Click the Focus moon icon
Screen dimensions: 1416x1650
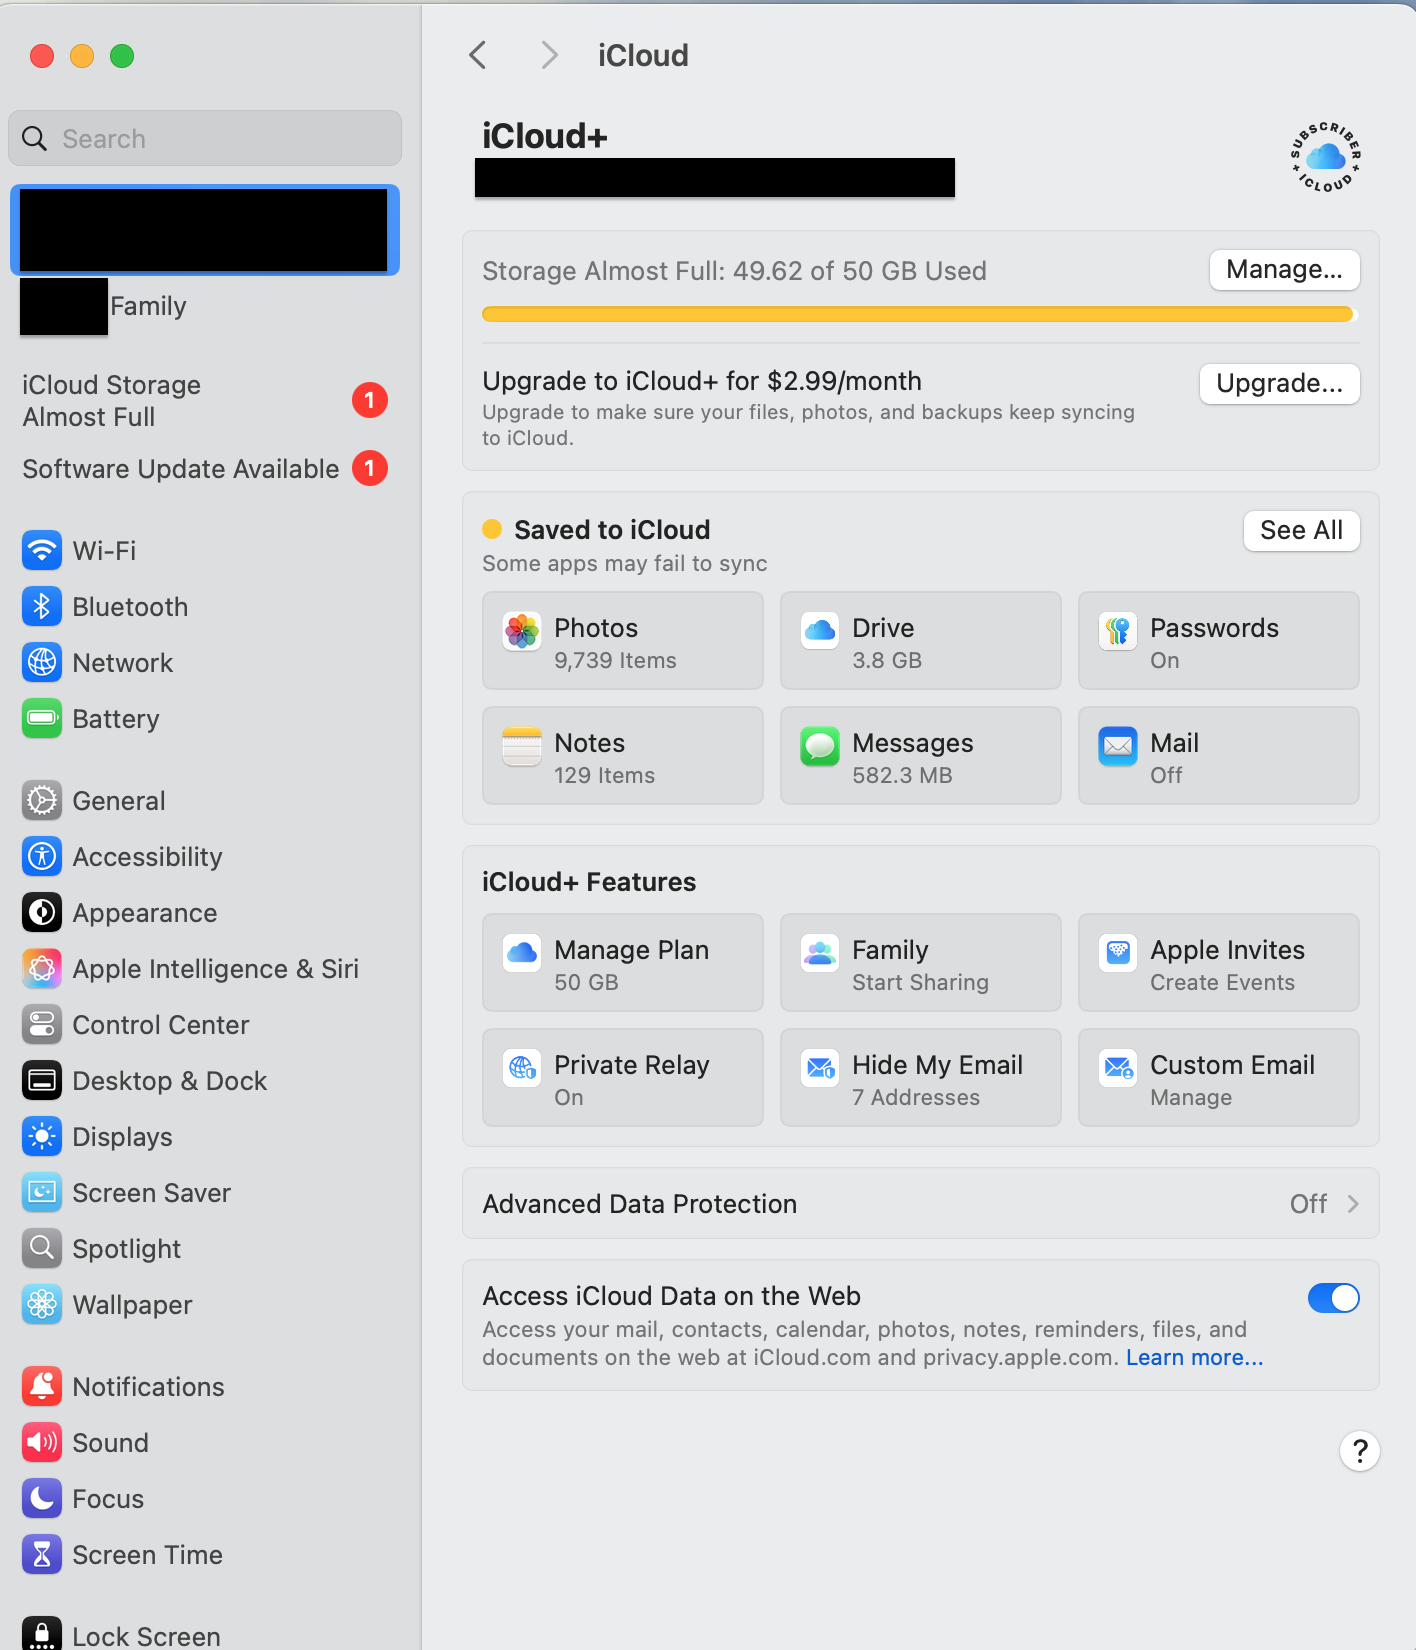42,1498
